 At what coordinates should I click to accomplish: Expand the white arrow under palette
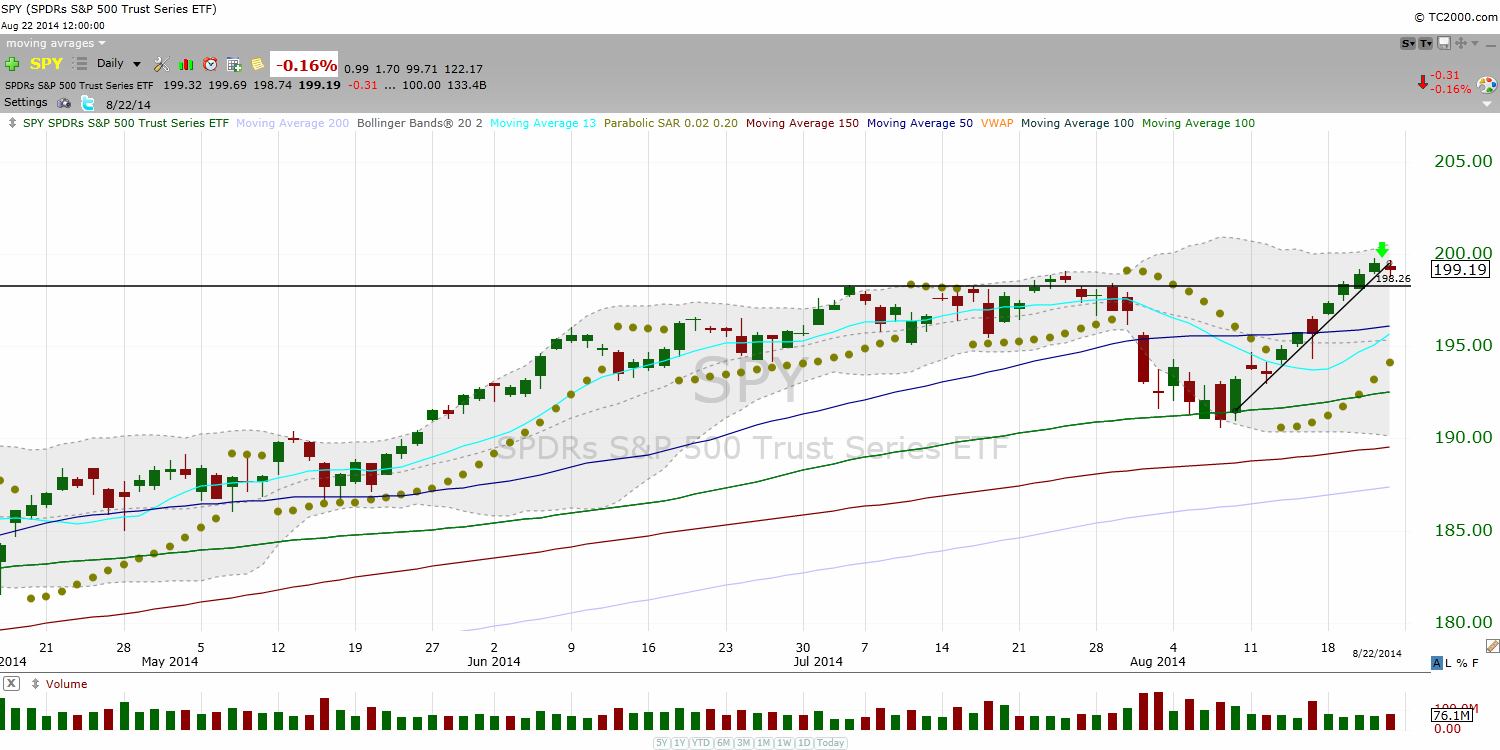pyautogui.click(x=1487, y=103)
